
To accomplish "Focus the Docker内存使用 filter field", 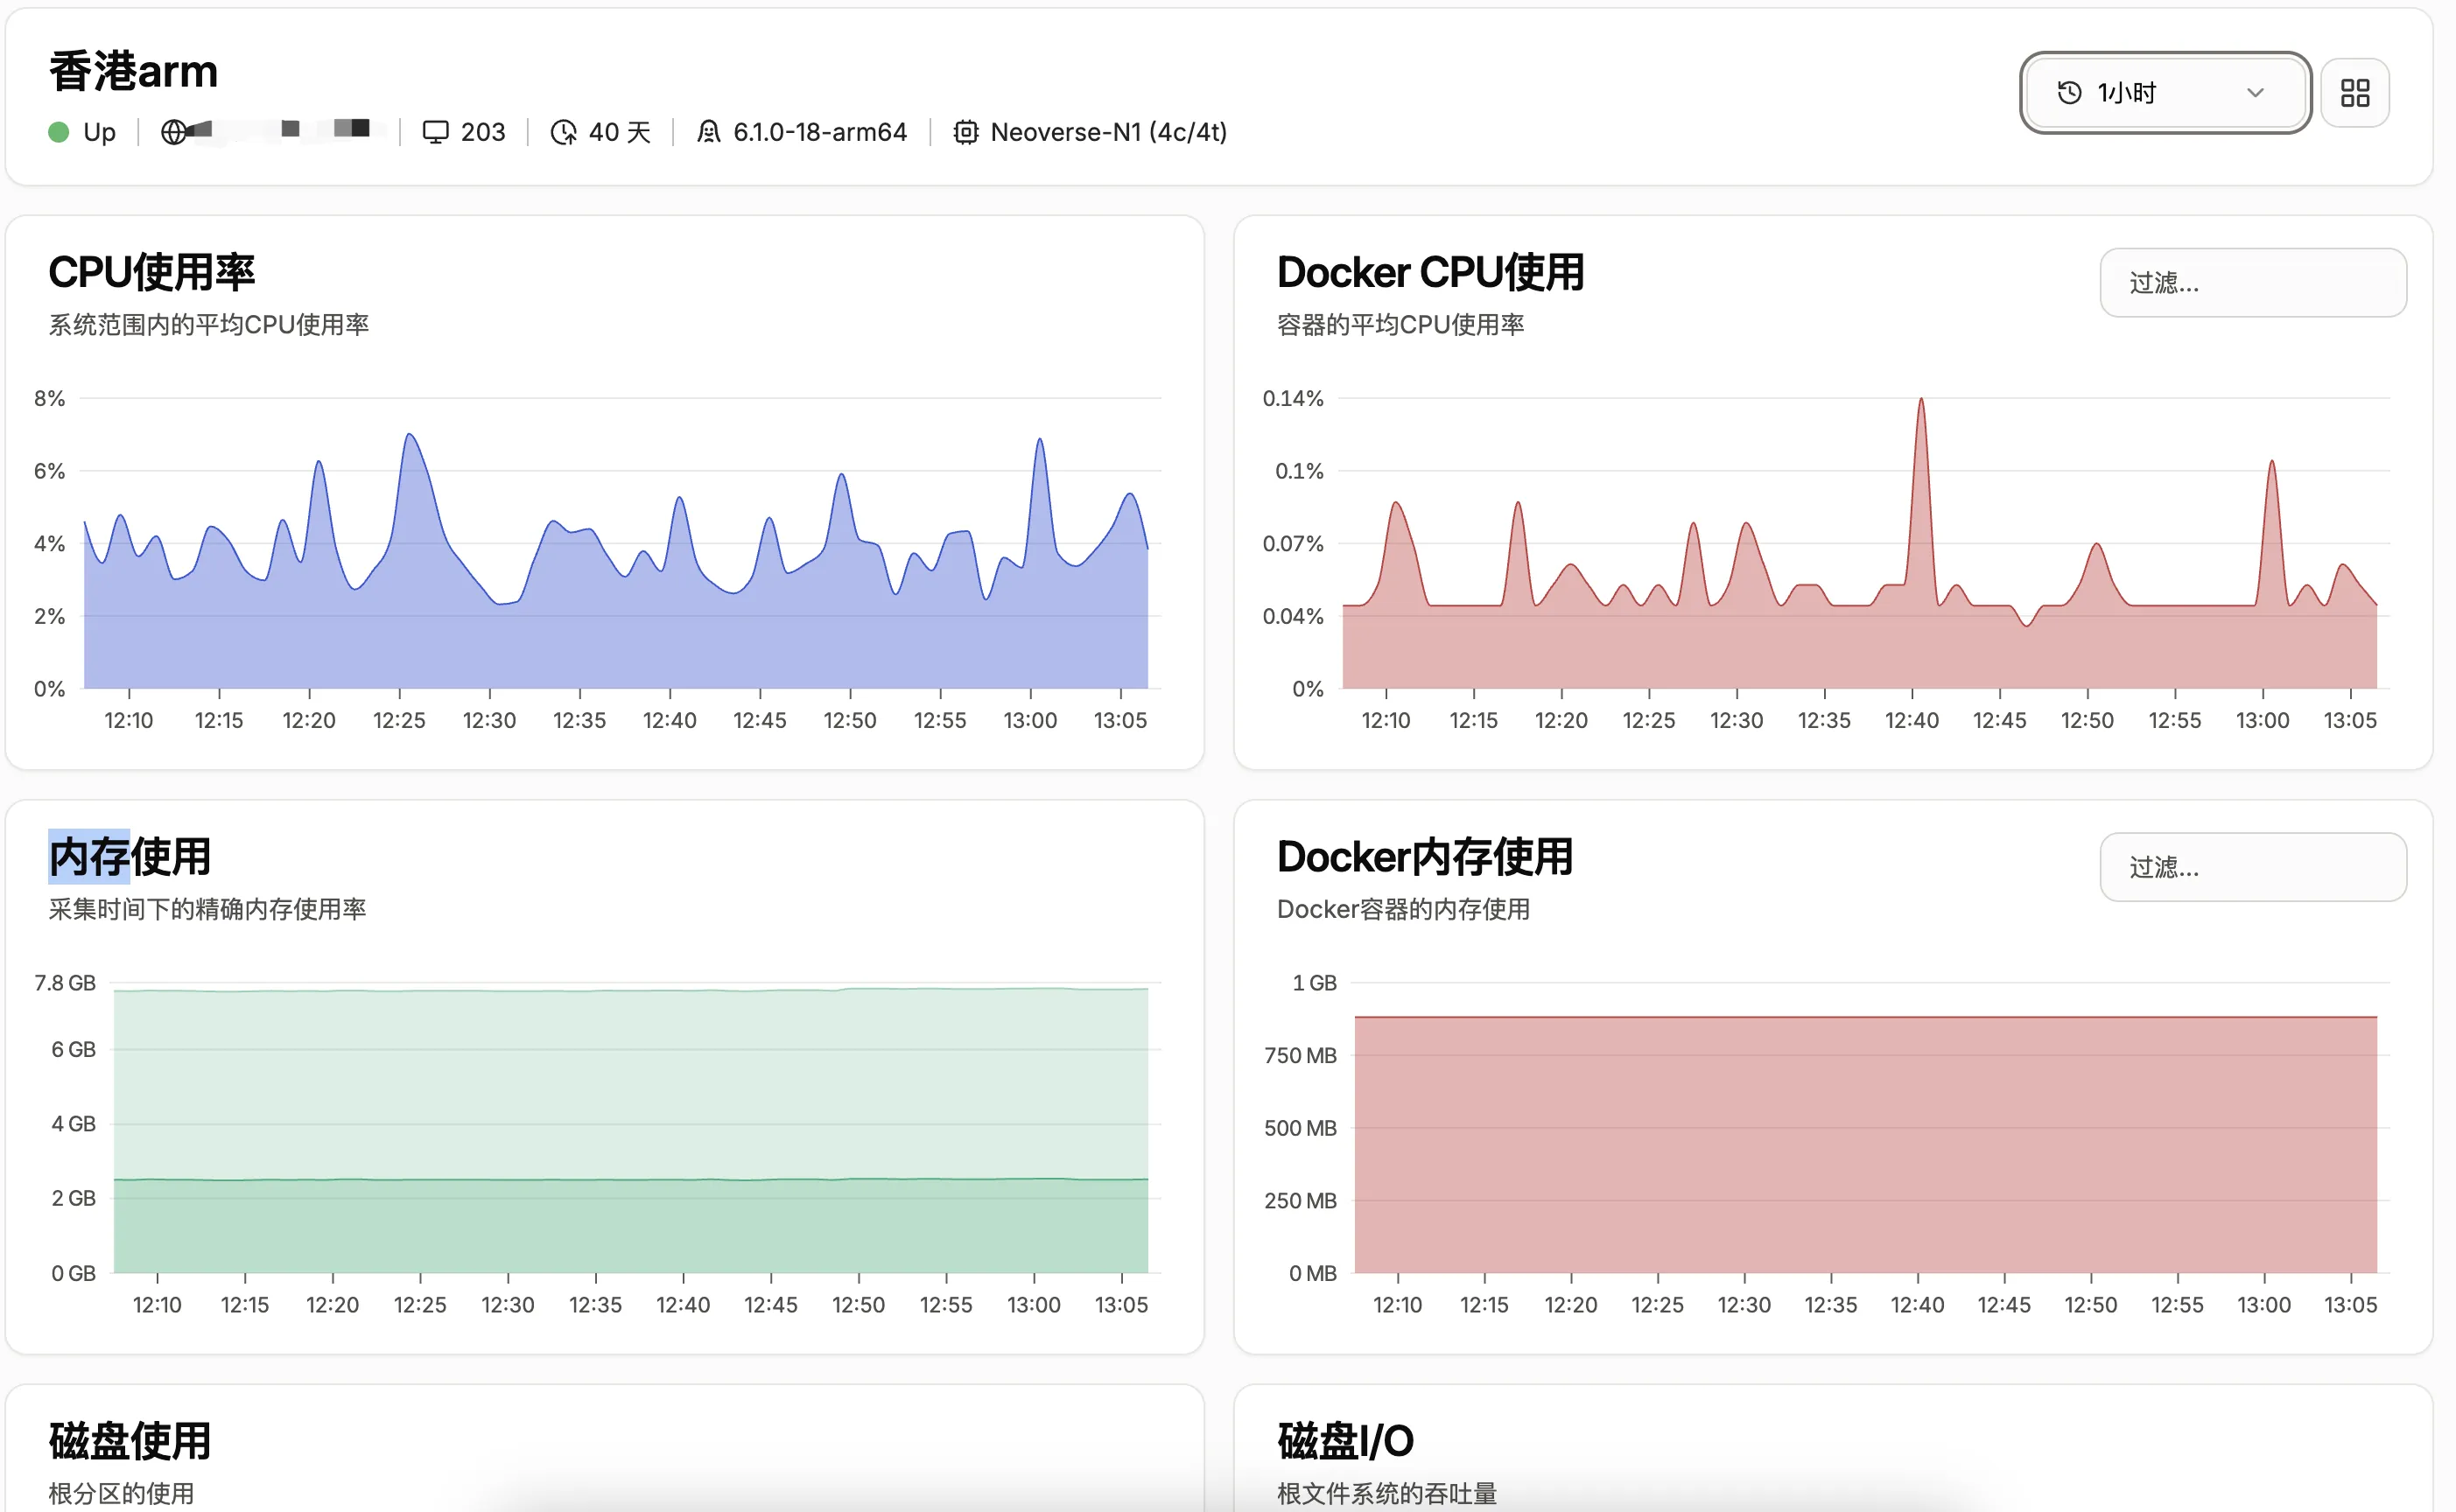I will click(x=2253, y=867).
